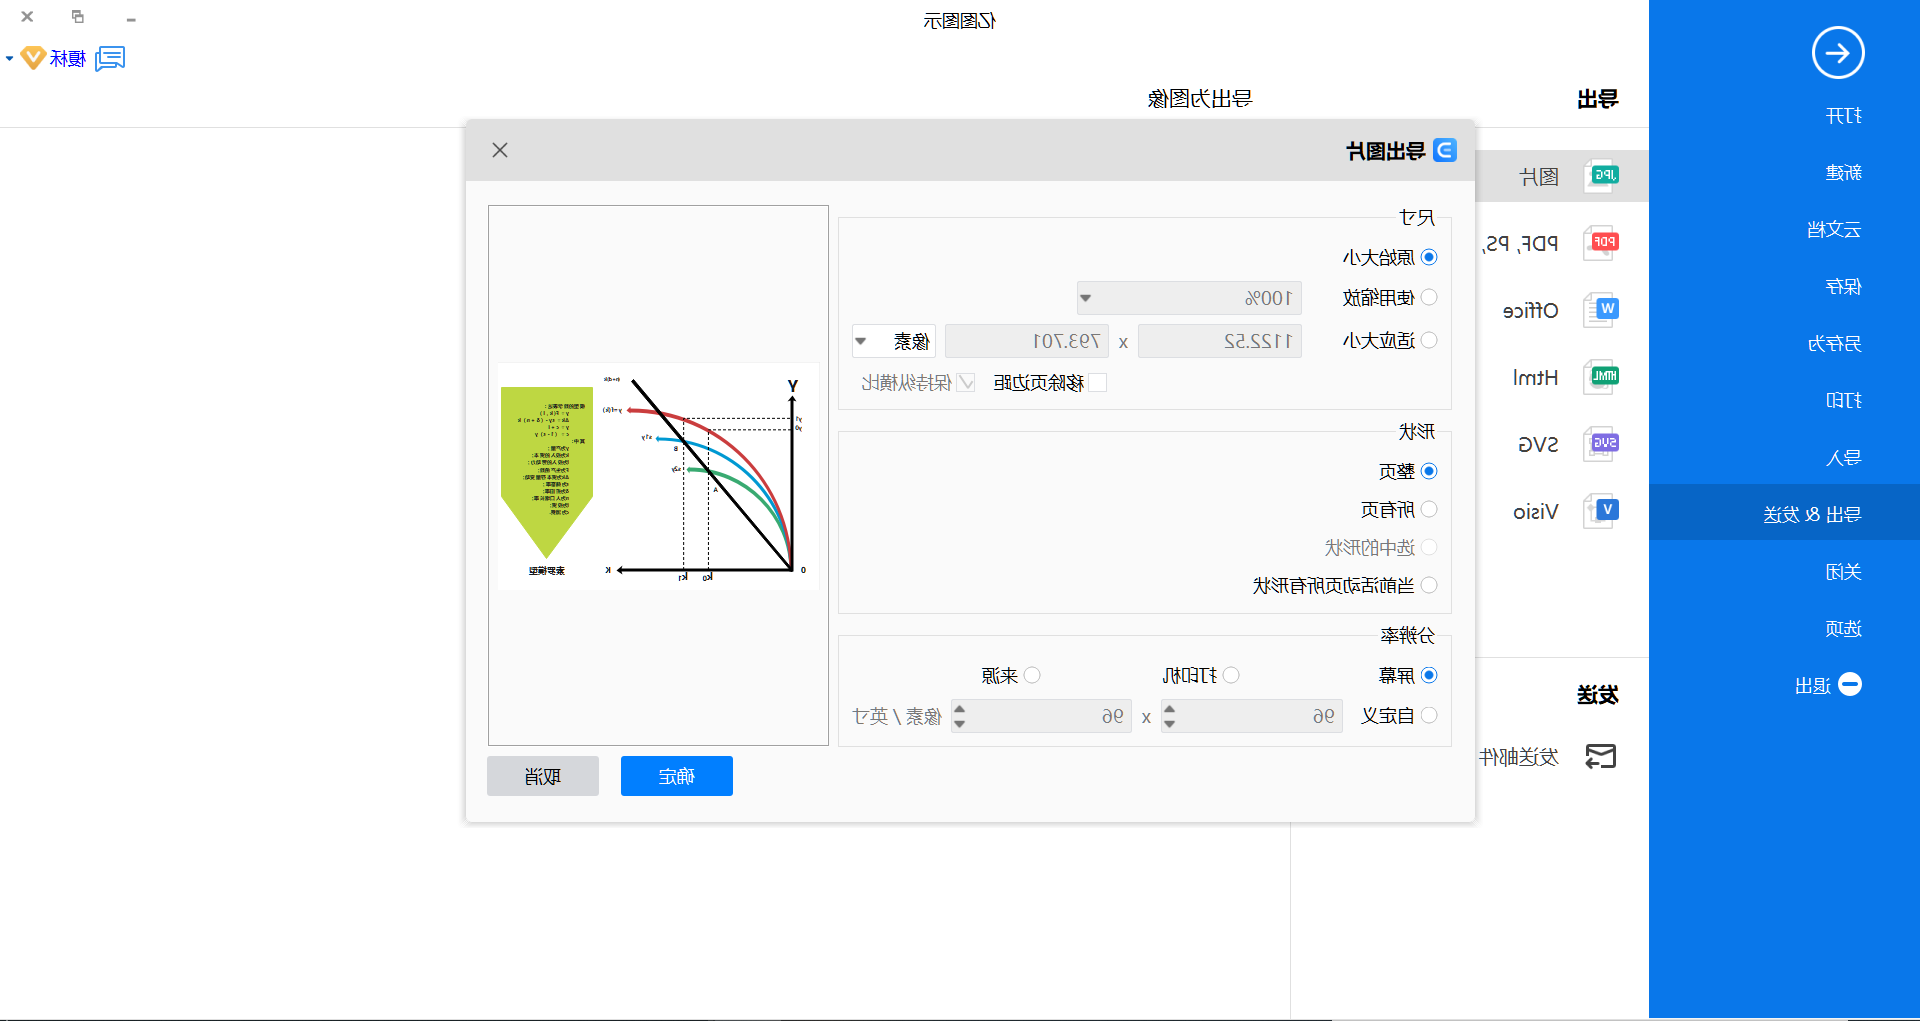Click stepper arrows of vertical resolution

(959, 716)
